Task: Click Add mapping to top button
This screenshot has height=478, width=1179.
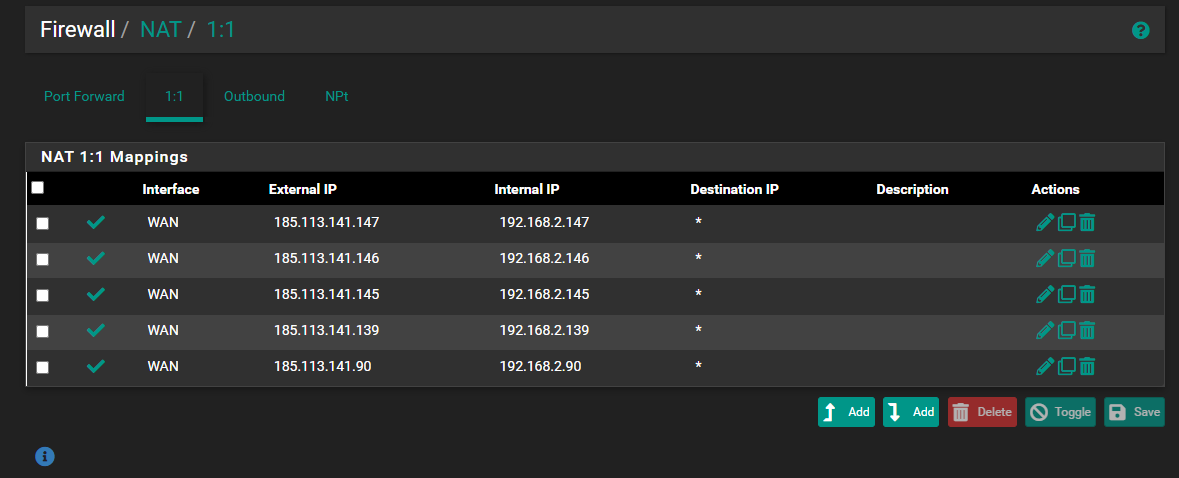Action: click(846, 412)
